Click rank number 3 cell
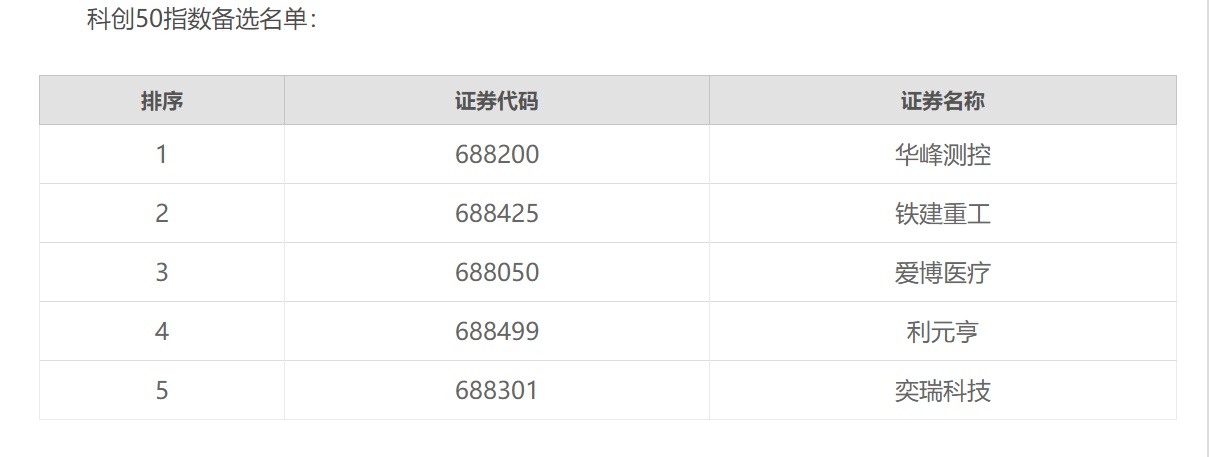This screenshot has height=457, width=1209. [x=161, y=273]
